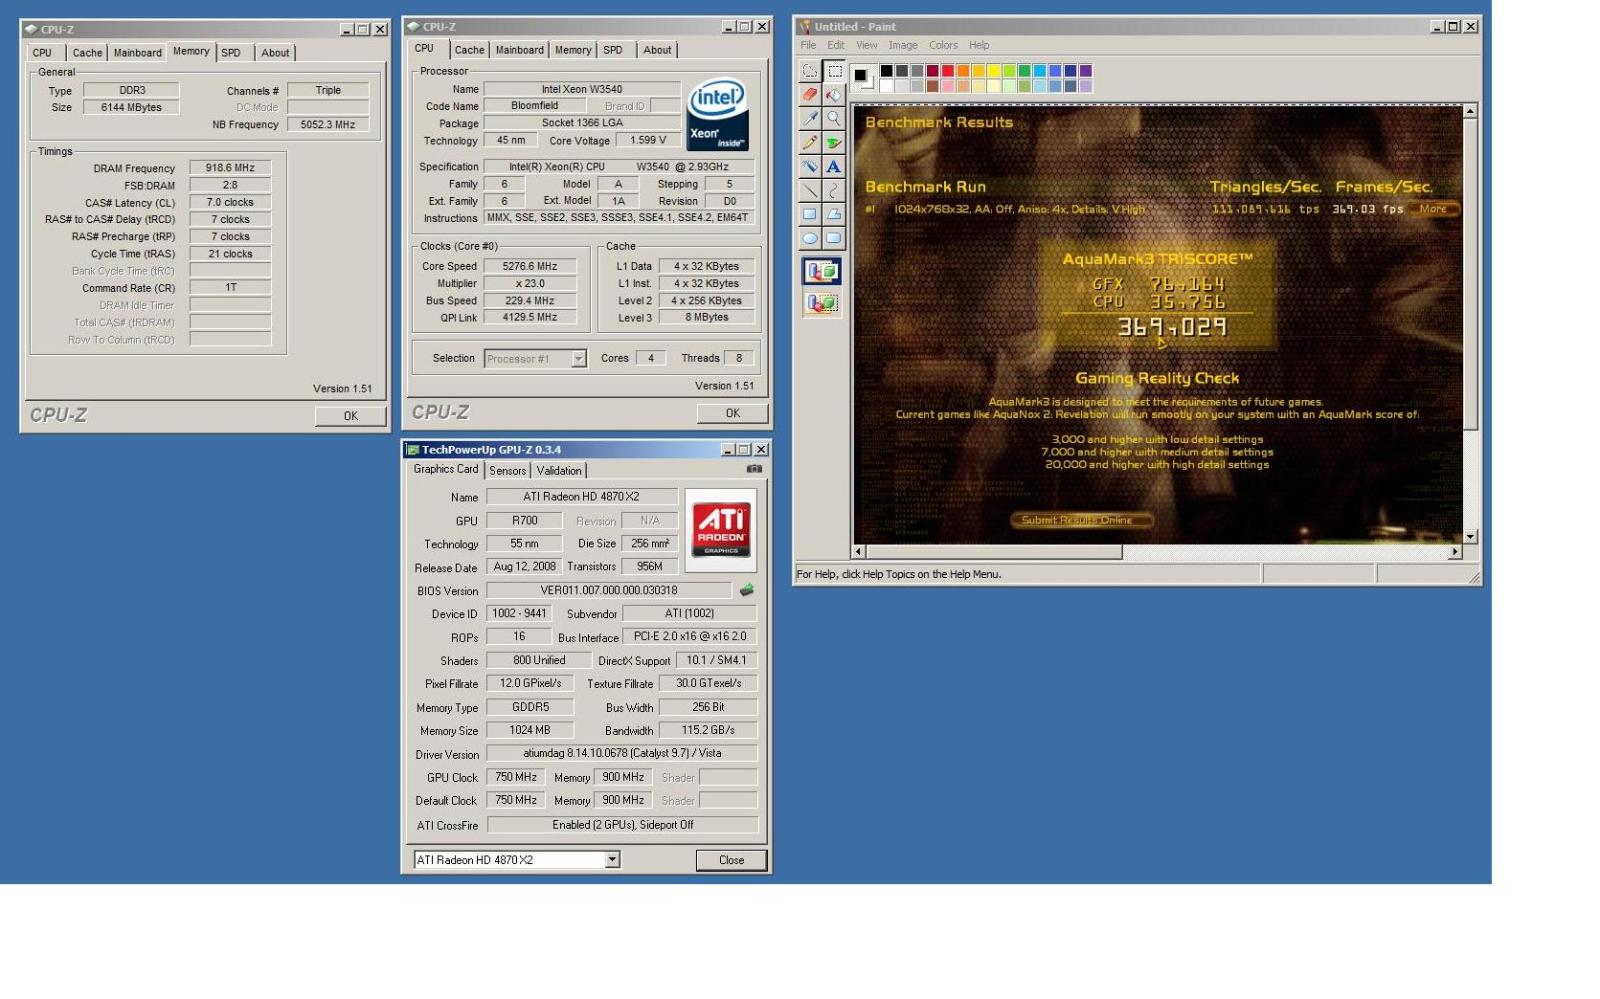The width and height of the screenshot is (1600, 999).
Task: Open Memory tab in CPU-Z processor window
Action: 573,50
